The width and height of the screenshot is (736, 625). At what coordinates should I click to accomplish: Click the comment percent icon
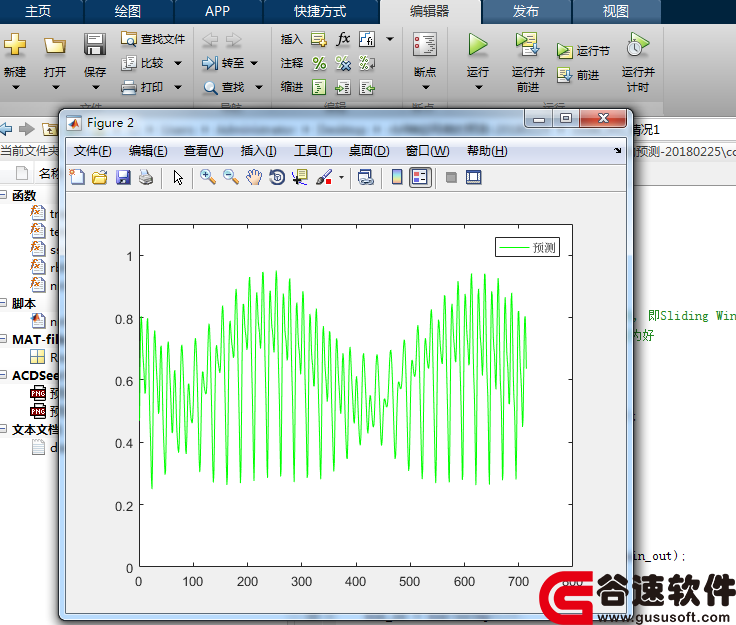tap(319, 63)
